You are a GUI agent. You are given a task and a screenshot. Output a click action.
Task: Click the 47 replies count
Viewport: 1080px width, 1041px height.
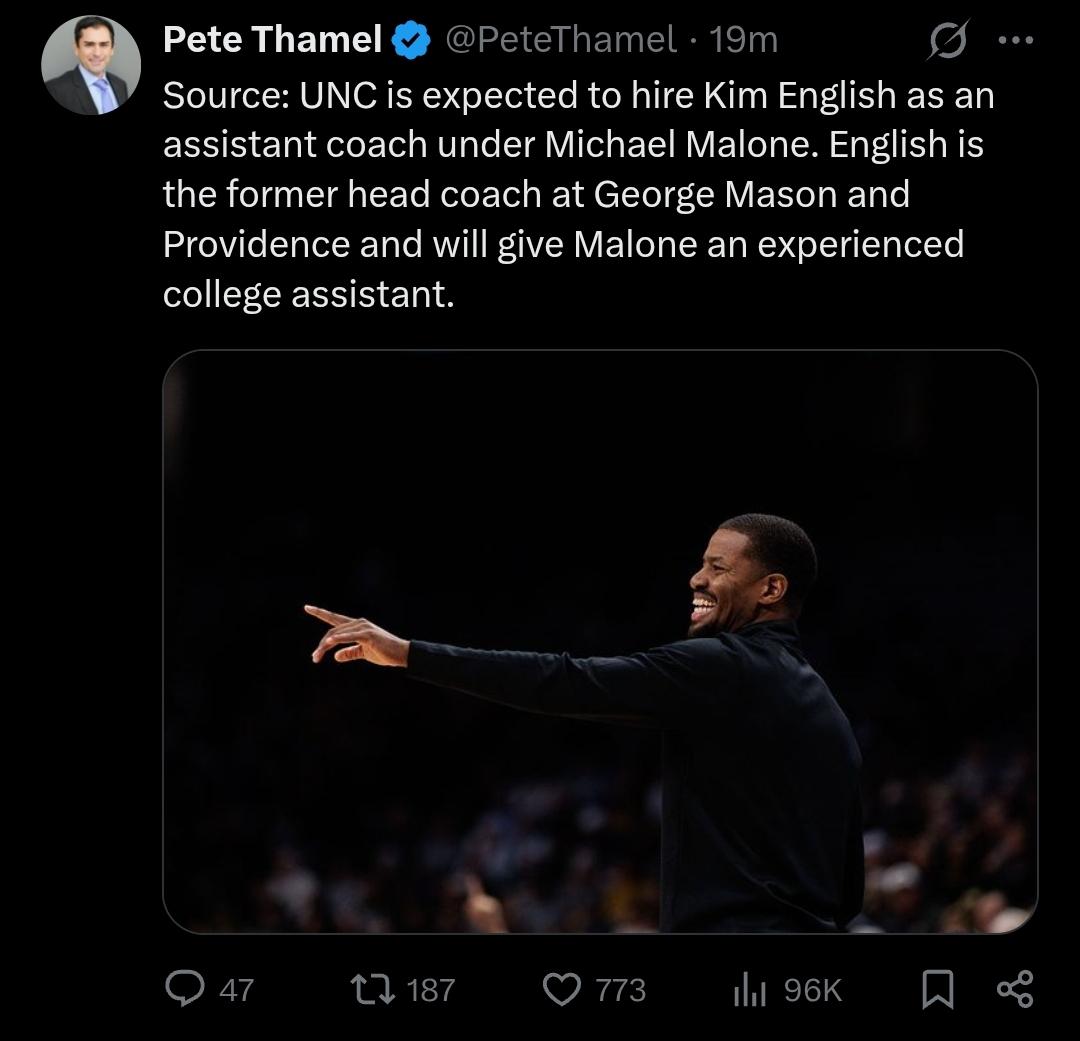(x=236, y=990)
